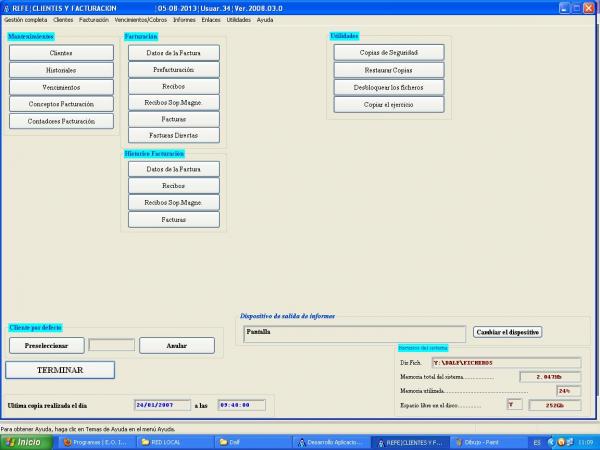This screenshot has width=600, height=450.
Task: Click the Clientes maintenance button
Action: [61, 53]
